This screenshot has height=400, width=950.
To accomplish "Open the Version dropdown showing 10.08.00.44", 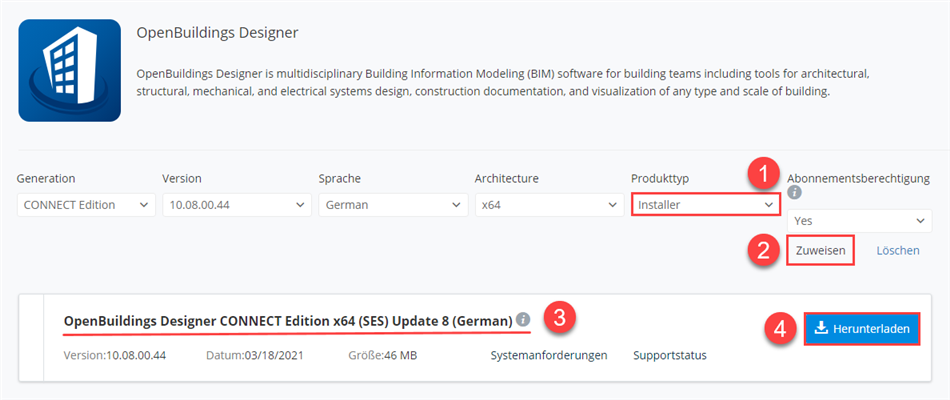I will point(237,205).
